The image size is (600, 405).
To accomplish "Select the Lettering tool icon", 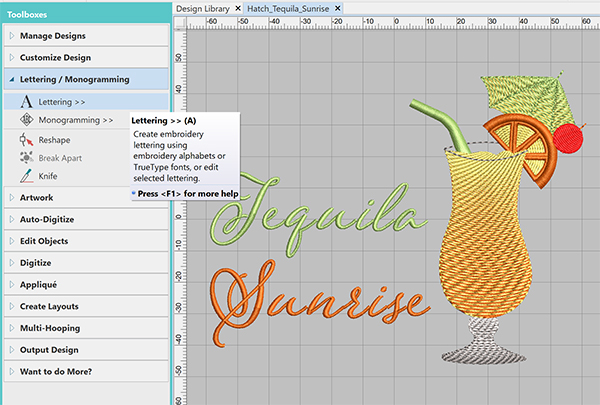I will click(25, 102).
